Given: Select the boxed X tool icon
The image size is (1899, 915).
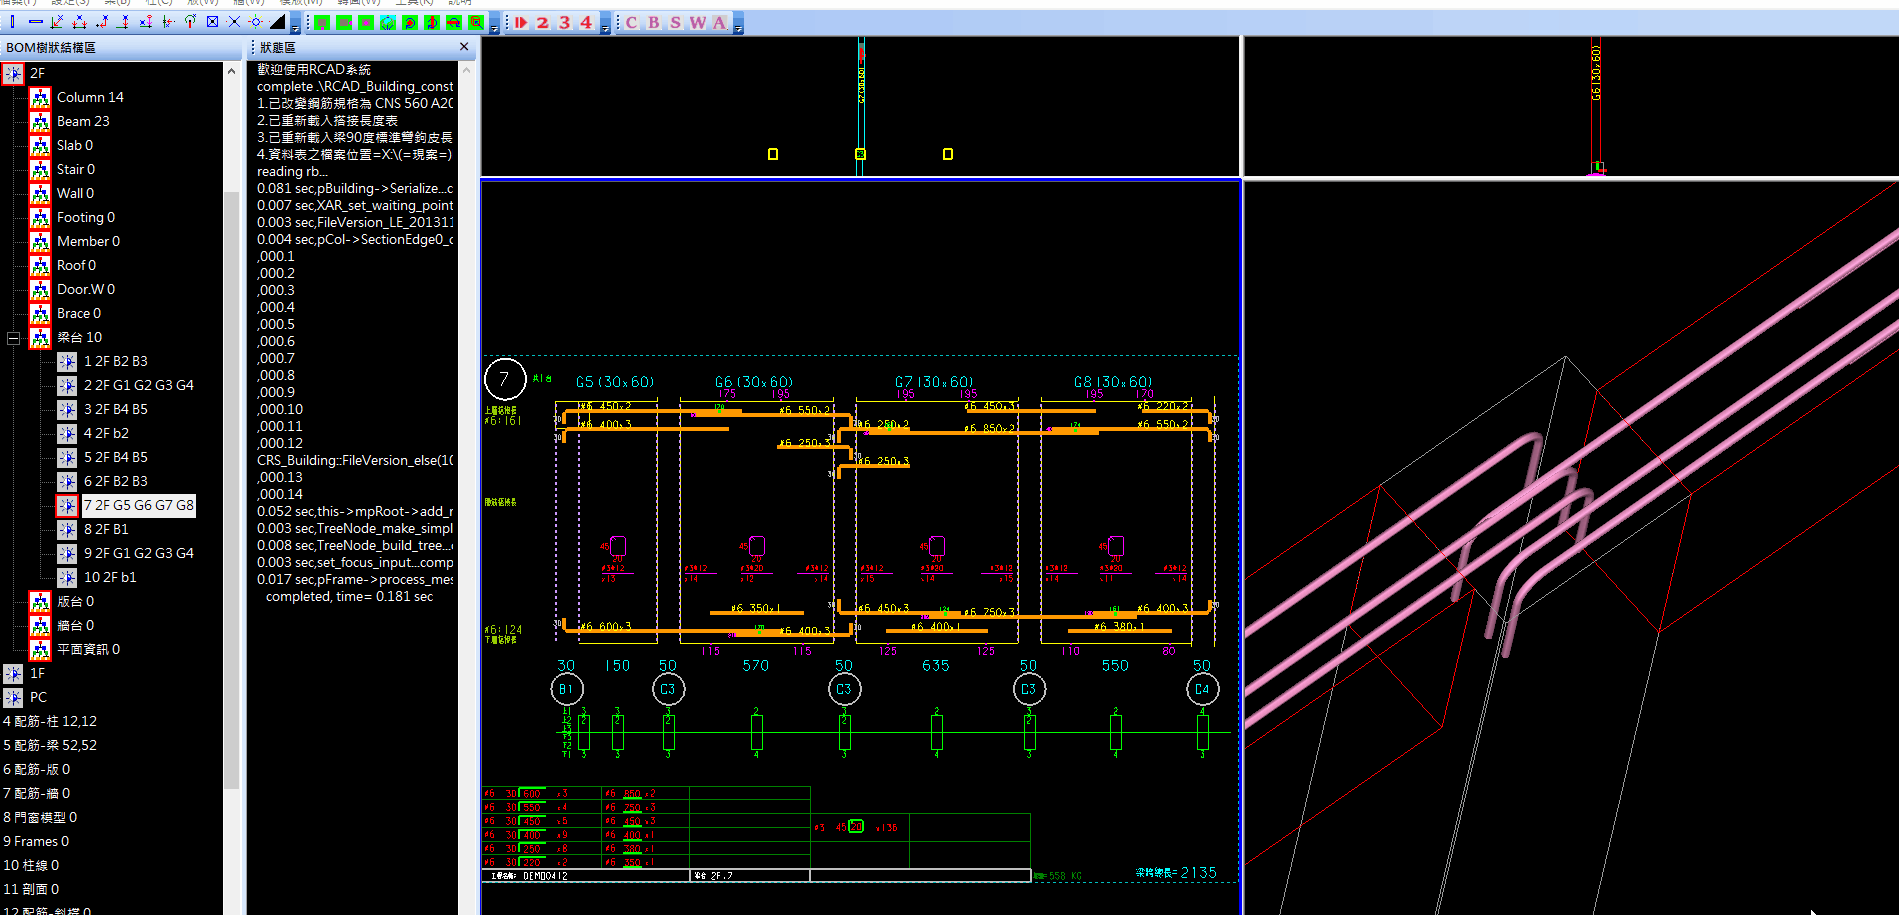Looking at the screenshot, I should (212, 22).
